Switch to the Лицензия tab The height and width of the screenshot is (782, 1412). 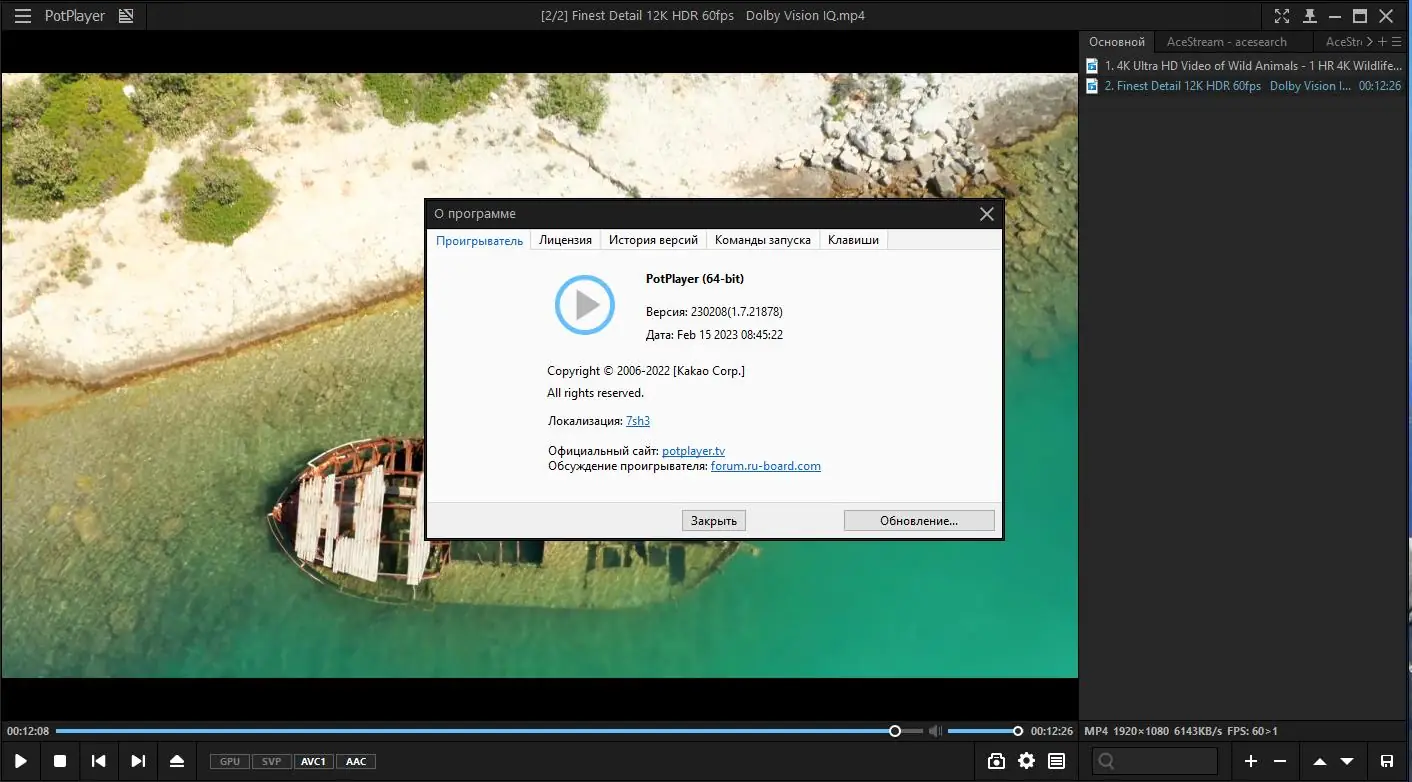565,240
